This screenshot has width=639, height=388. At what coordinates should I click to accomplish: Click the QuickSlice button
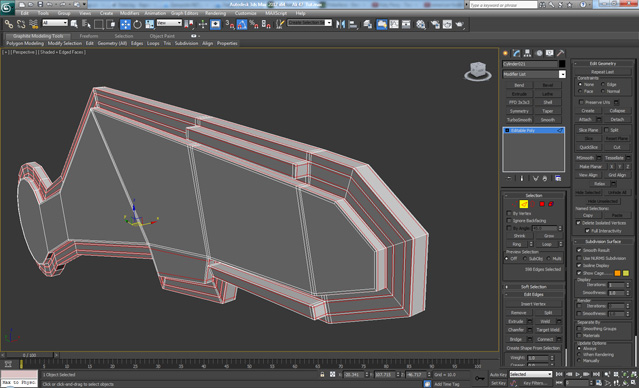[588, 148]
